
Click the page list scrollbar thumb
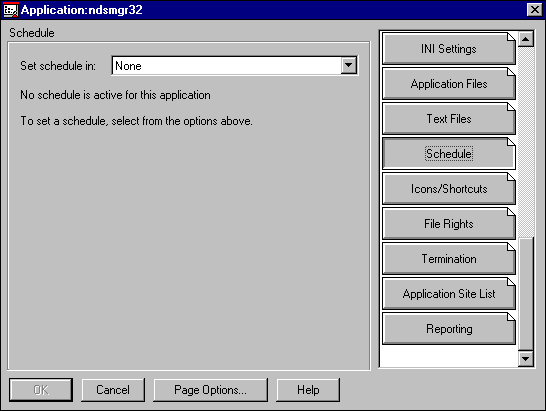[x=526, y=294]
